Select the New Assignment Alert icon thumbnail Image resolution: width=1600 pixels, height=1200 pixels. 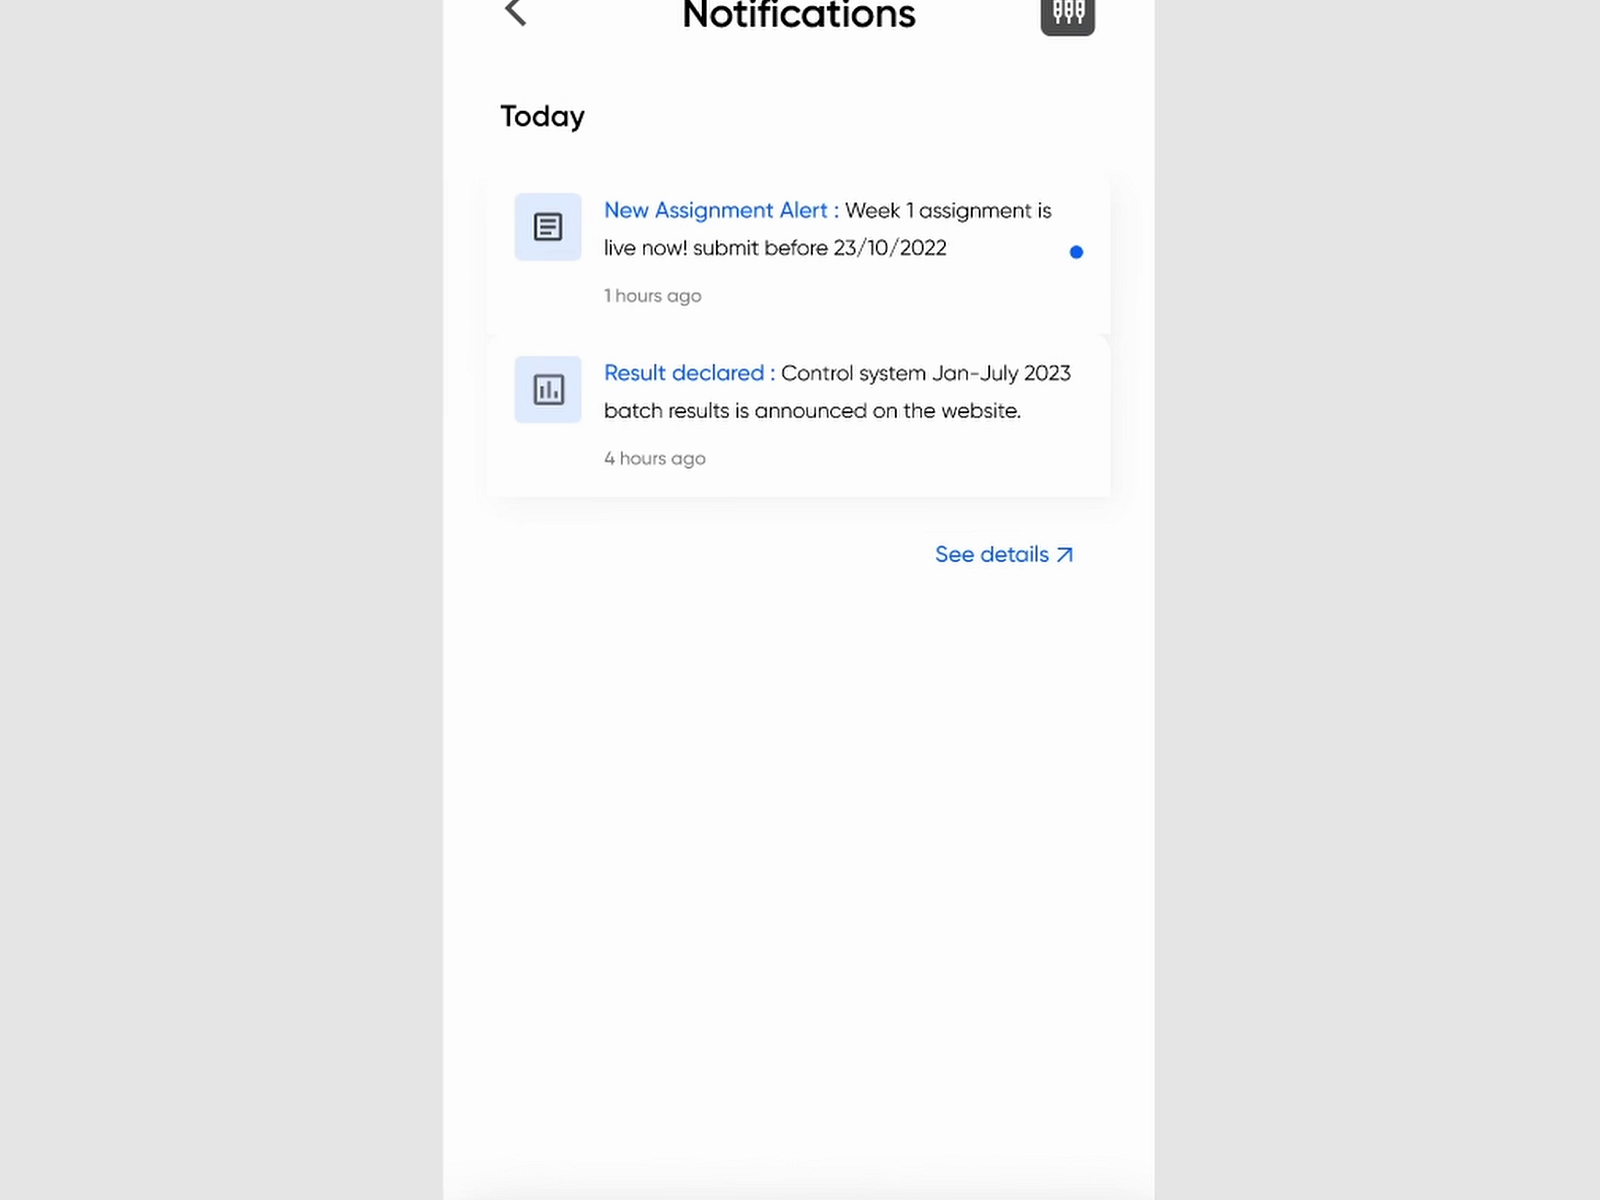click(x=547, y=227)
